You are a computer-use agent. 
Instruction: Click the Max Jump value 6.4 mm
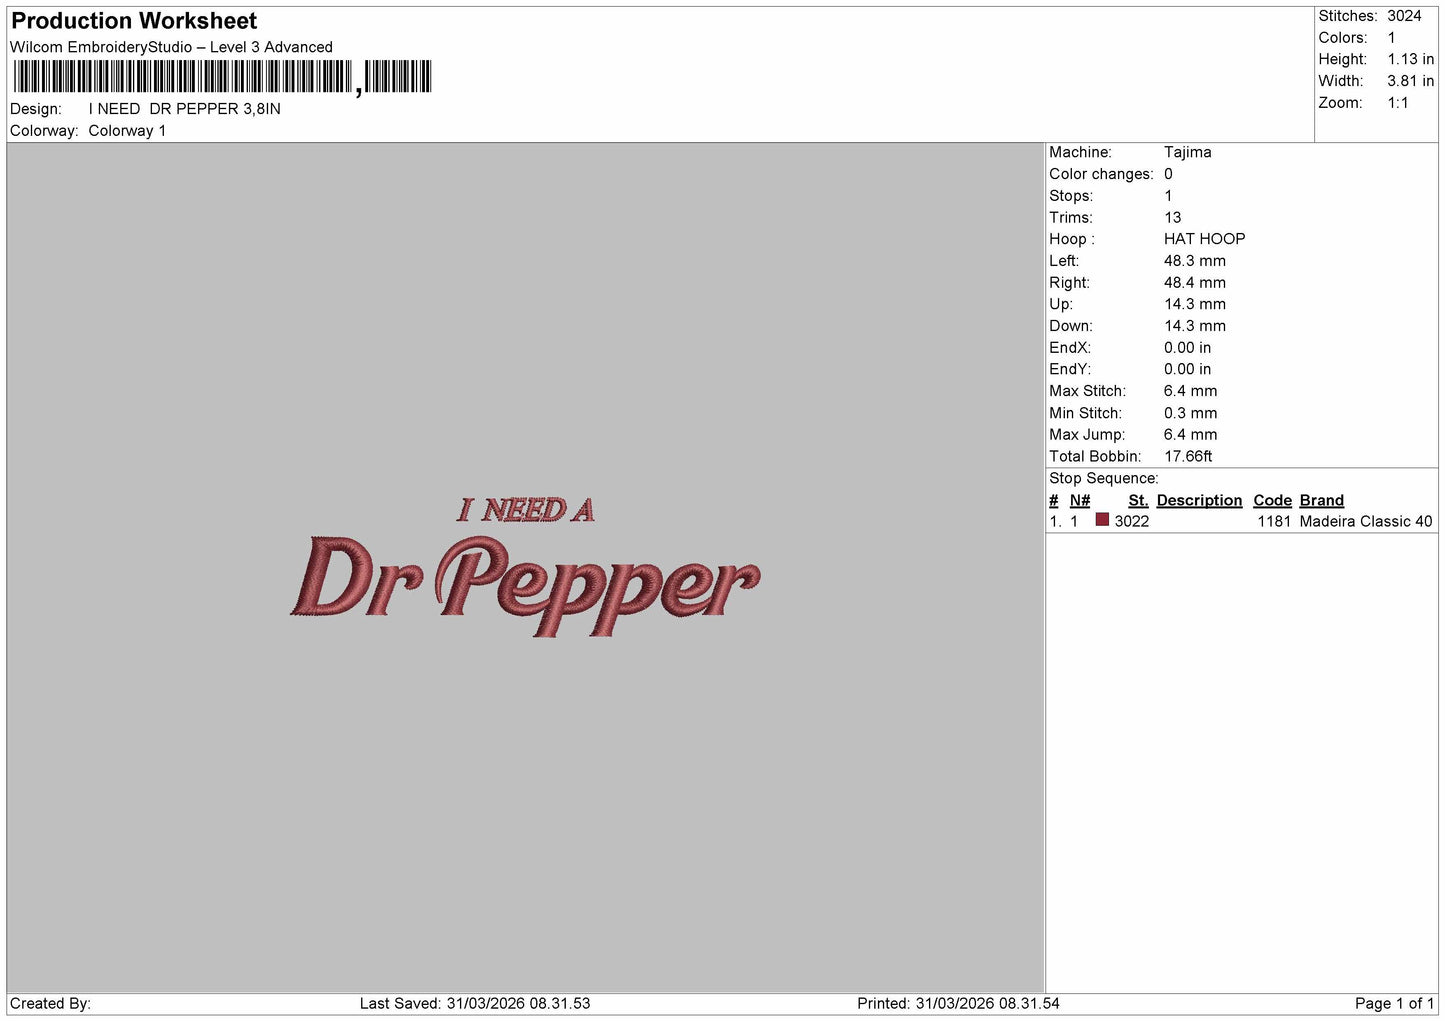coord(1190,435)
